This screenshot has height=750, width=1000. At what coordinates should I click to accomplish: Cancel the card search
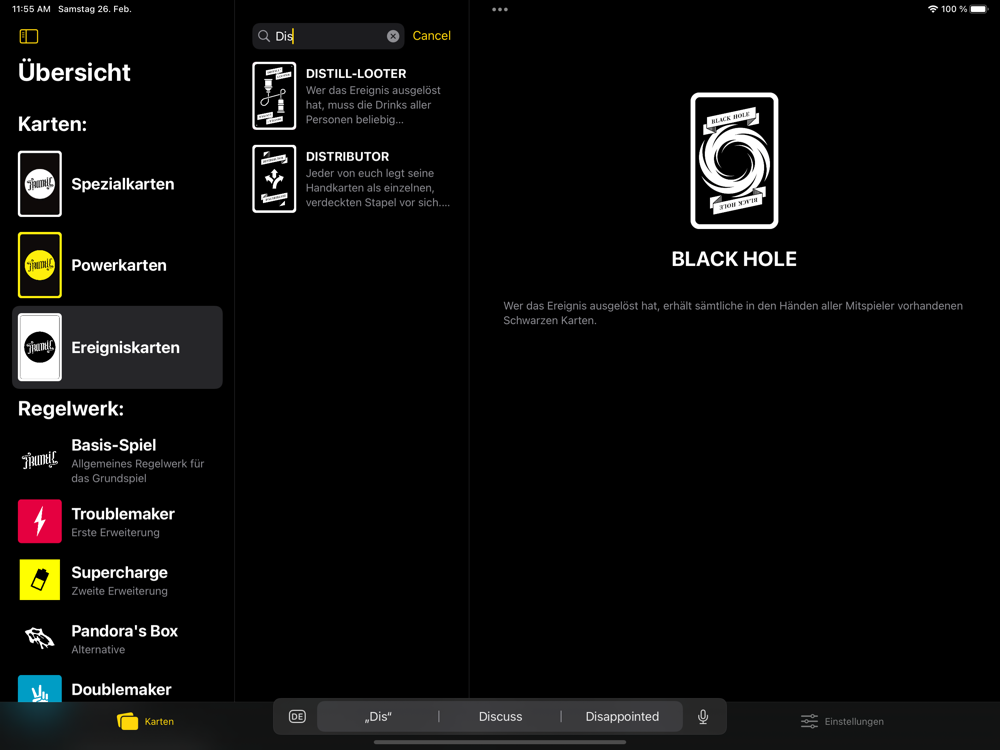coord(432,36)
